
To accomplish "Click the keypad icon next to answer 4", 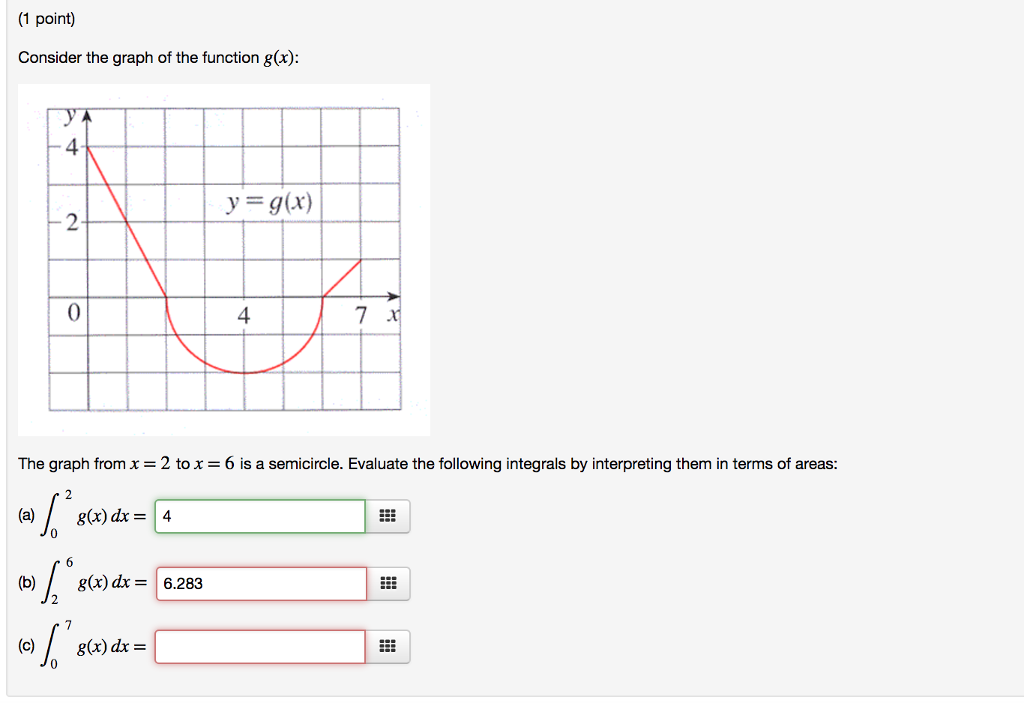I will 389,516.
